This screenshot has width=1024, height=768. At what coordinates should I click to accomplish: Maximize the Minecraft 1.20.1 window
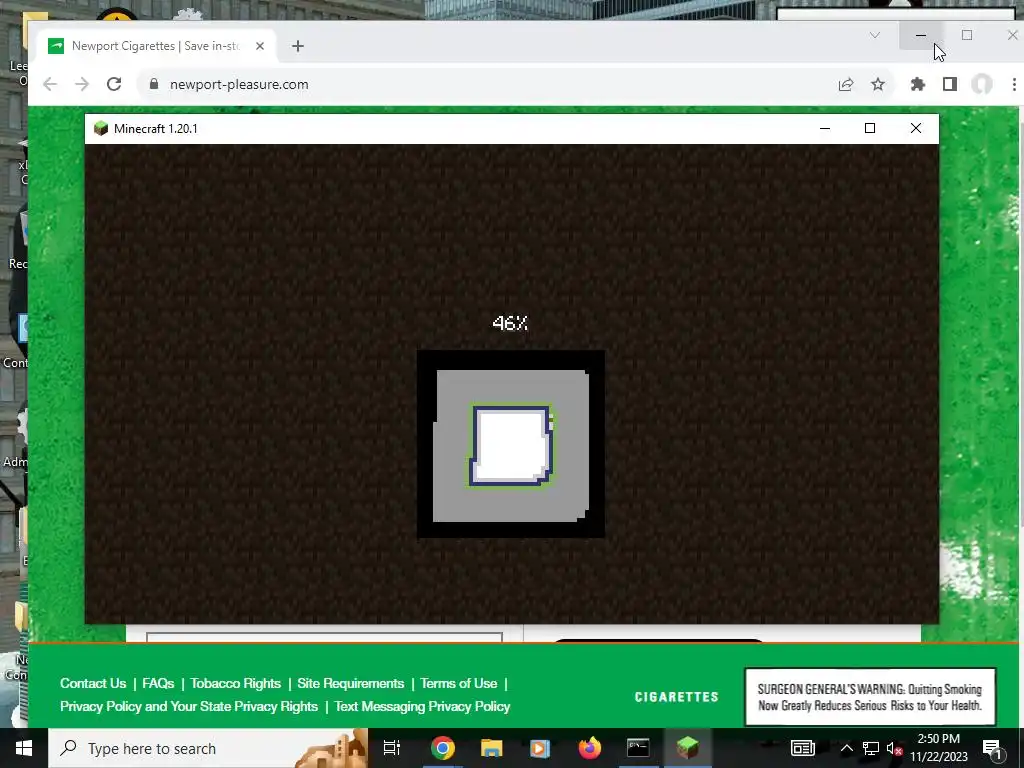click(870, 129)
